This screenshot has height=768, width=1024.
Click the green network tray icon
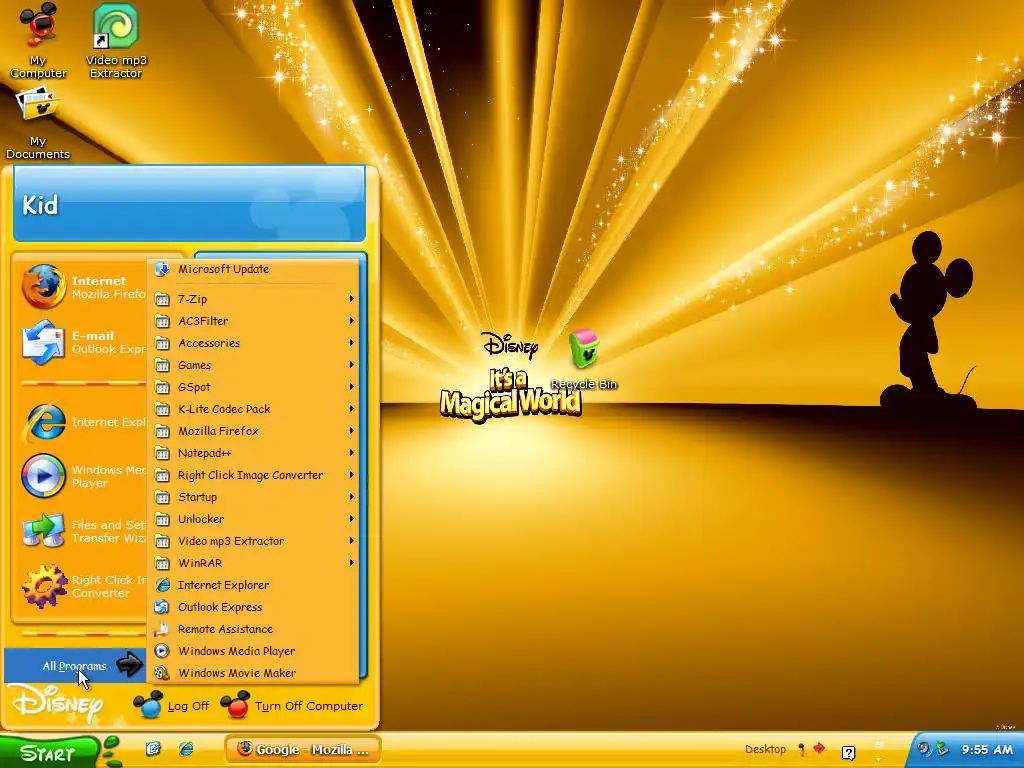coord(942,749)
